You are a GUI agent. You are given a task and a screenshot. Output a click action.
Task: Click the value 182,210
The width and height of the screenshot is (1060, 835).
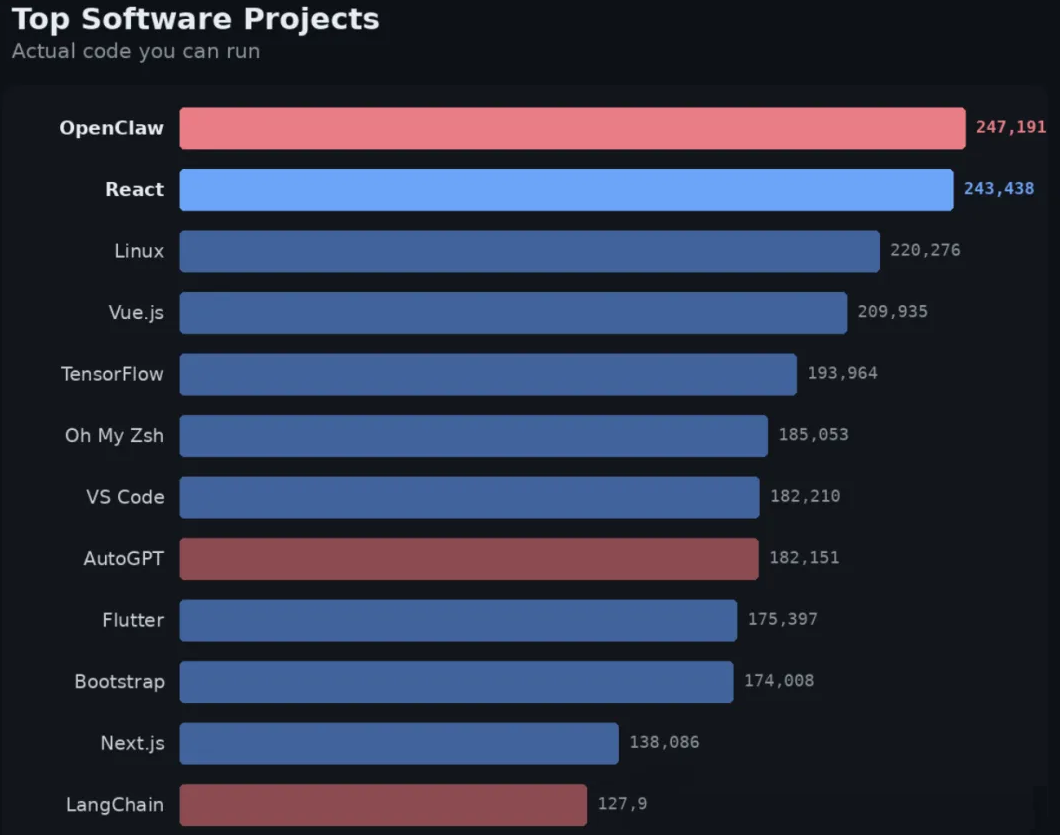point(805,496)
